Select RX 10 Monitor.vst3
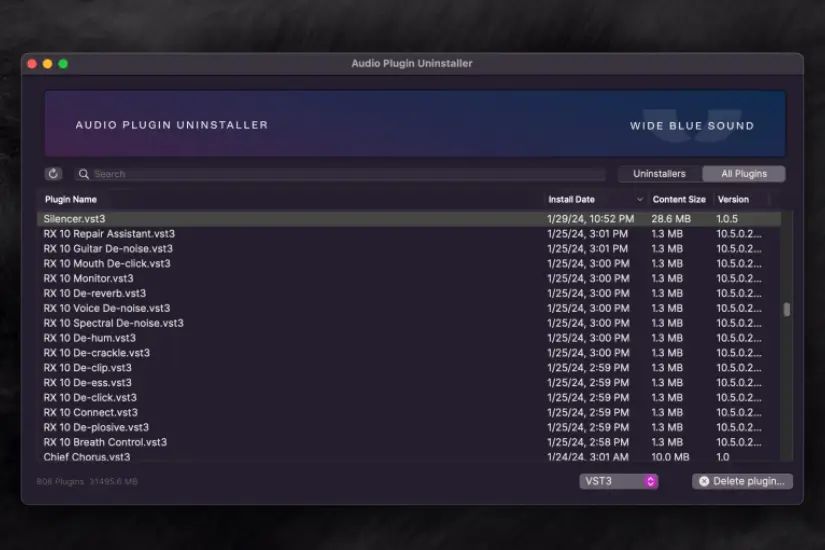Viewport: 825px width, 550px height. pos(409,278)
